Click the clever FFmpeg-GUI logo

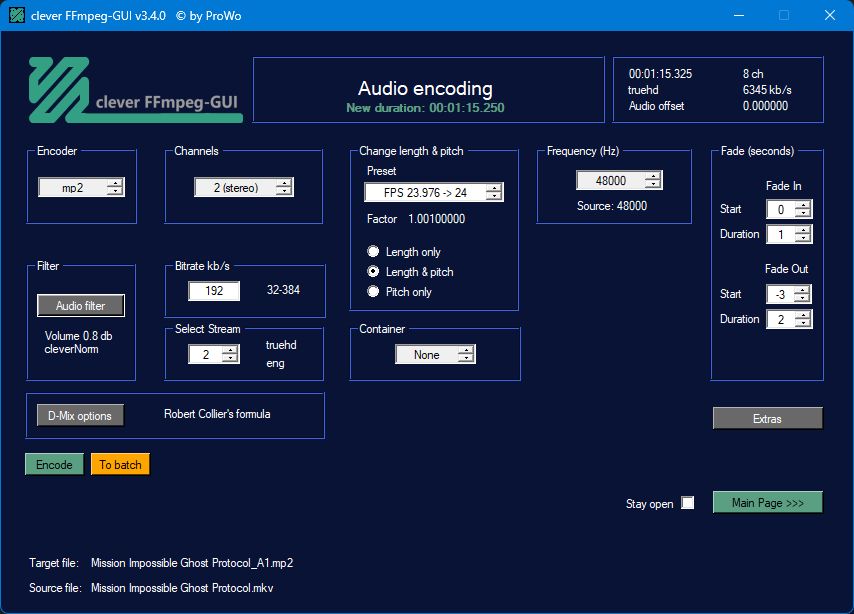pos(136,90)
